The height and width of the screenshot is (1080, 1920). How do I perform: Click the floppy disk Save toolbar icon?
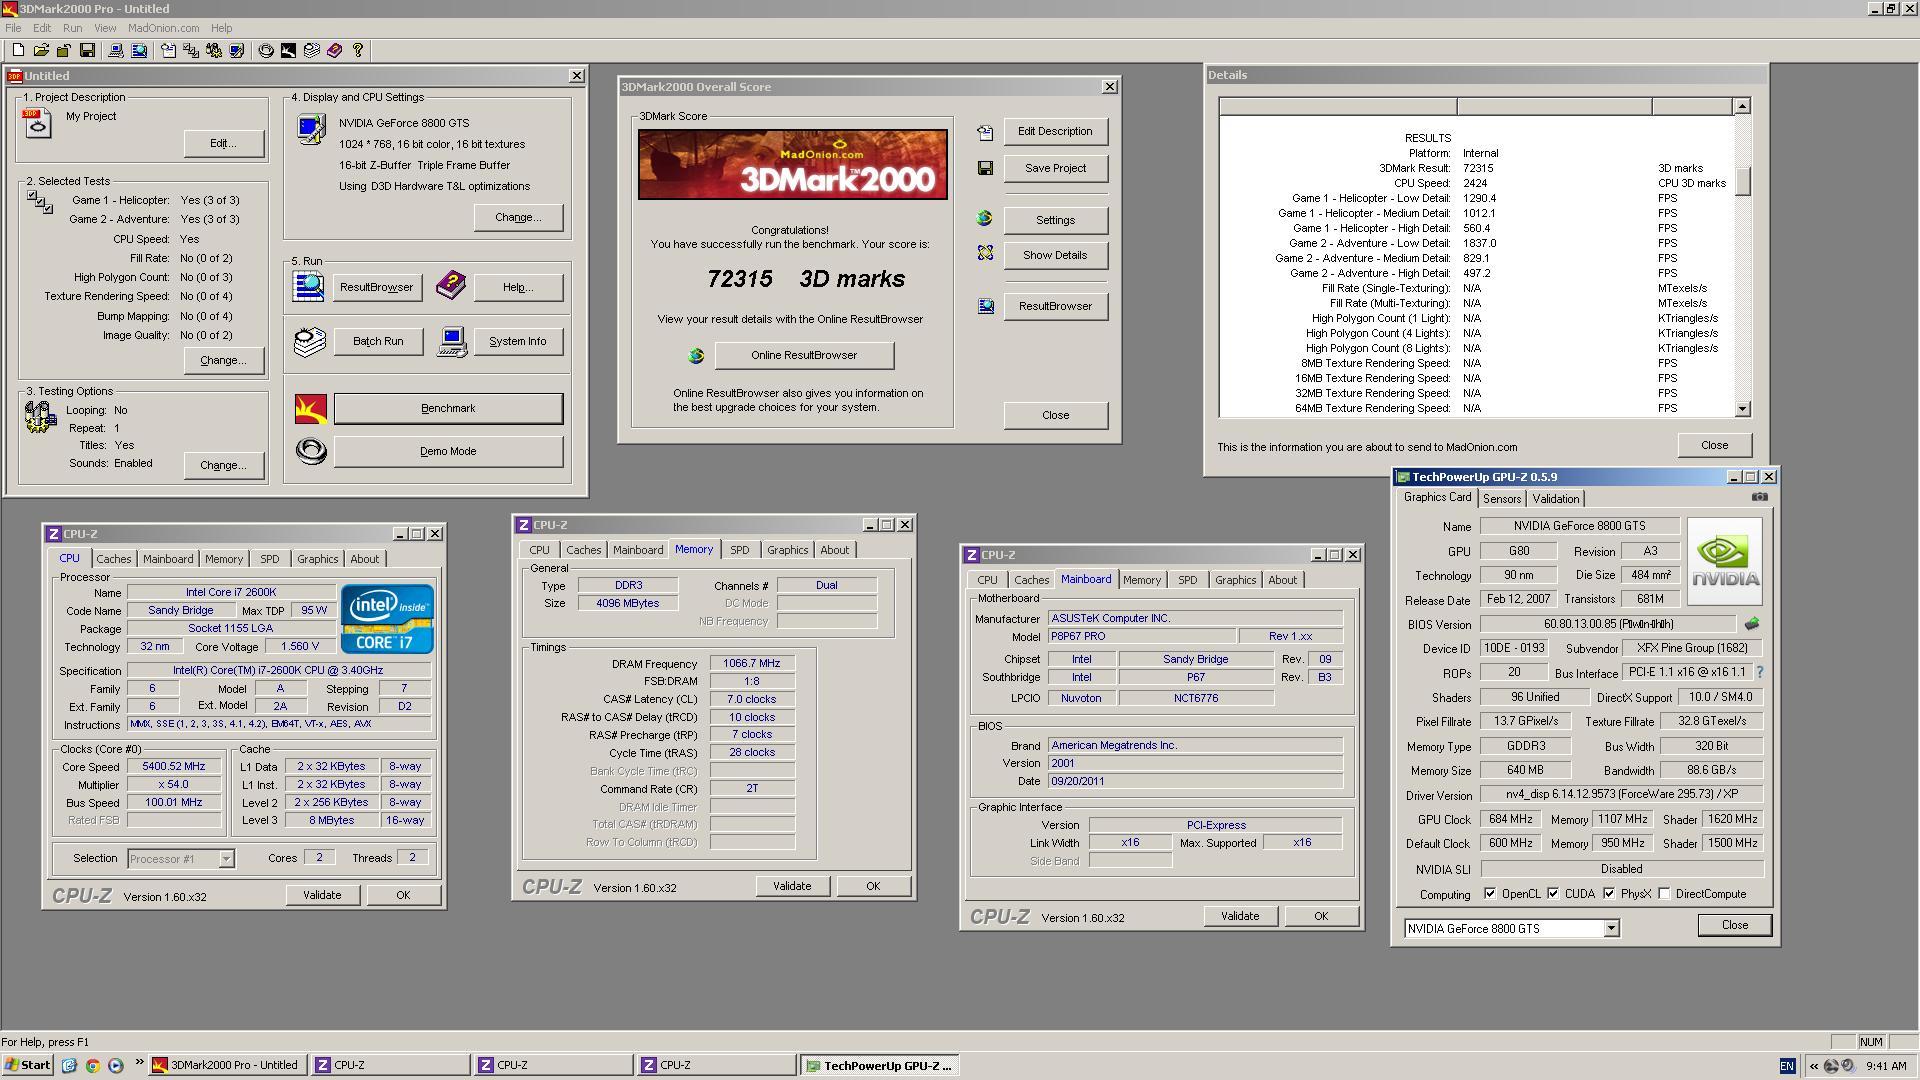point(87,50)
